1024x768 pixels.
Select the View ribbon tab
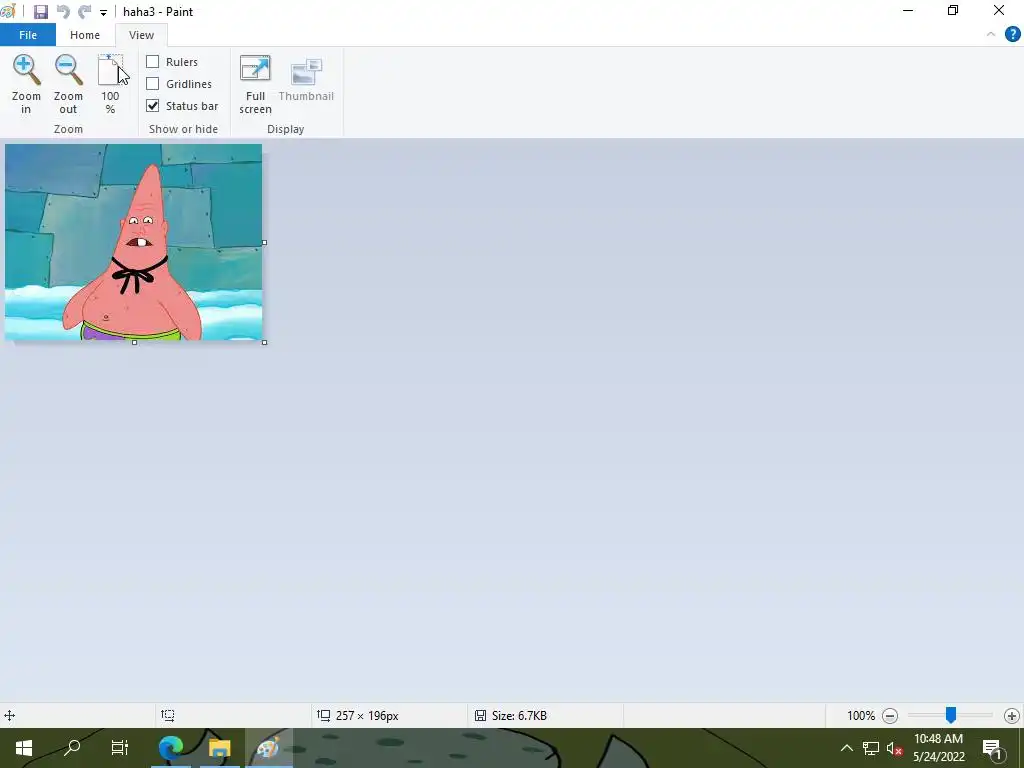pos(141,35)
